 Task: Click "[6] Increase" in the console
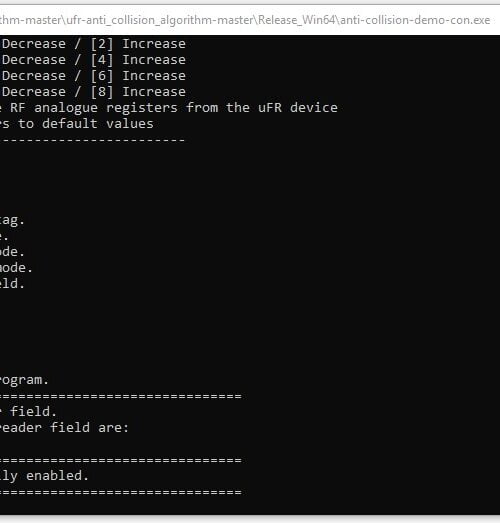pyautogui.click(x=138, y=76)
